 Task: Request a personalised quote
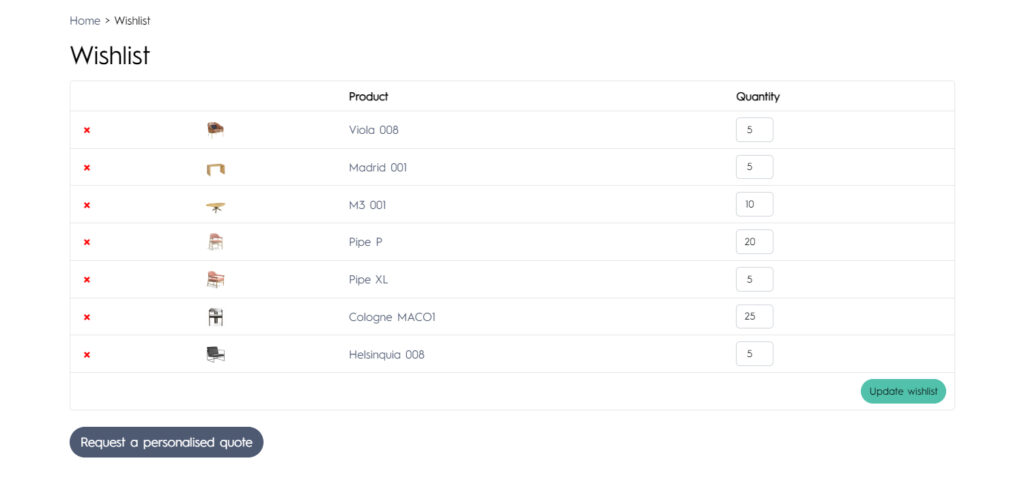pos(166,442)
